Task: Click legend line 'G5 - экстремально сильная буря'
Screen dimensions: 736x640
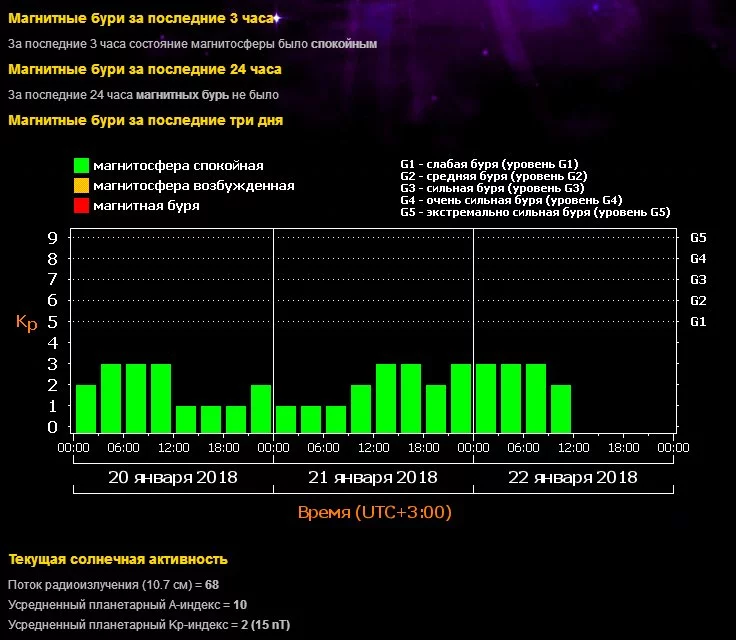Action: tap(535, 212)
